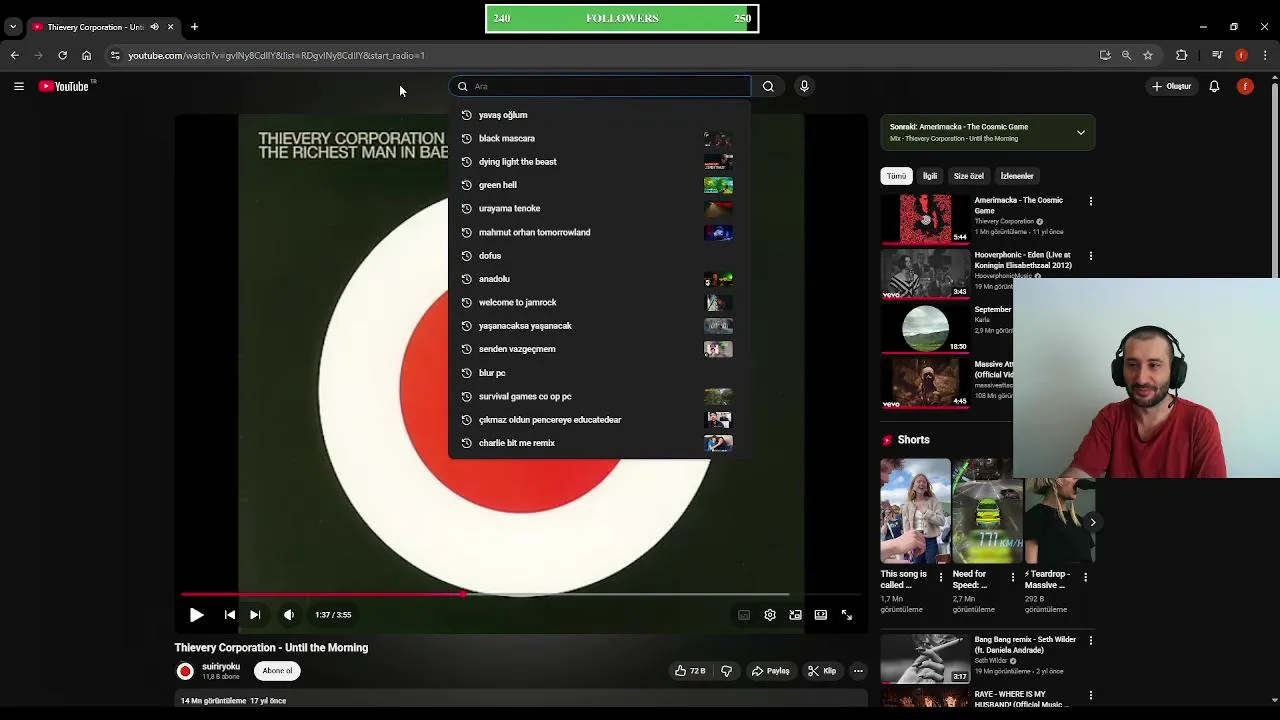The height and width of the screenshot is (720, 1280).
Task: Select the Size özel filter chip
Action: (968, 176)
